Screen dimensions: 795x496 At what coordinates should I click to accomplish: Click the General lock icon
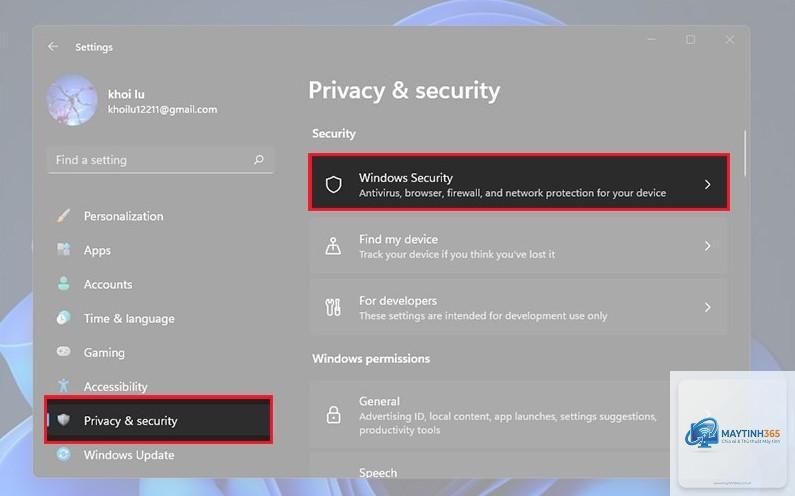click(x=334, y=414)
